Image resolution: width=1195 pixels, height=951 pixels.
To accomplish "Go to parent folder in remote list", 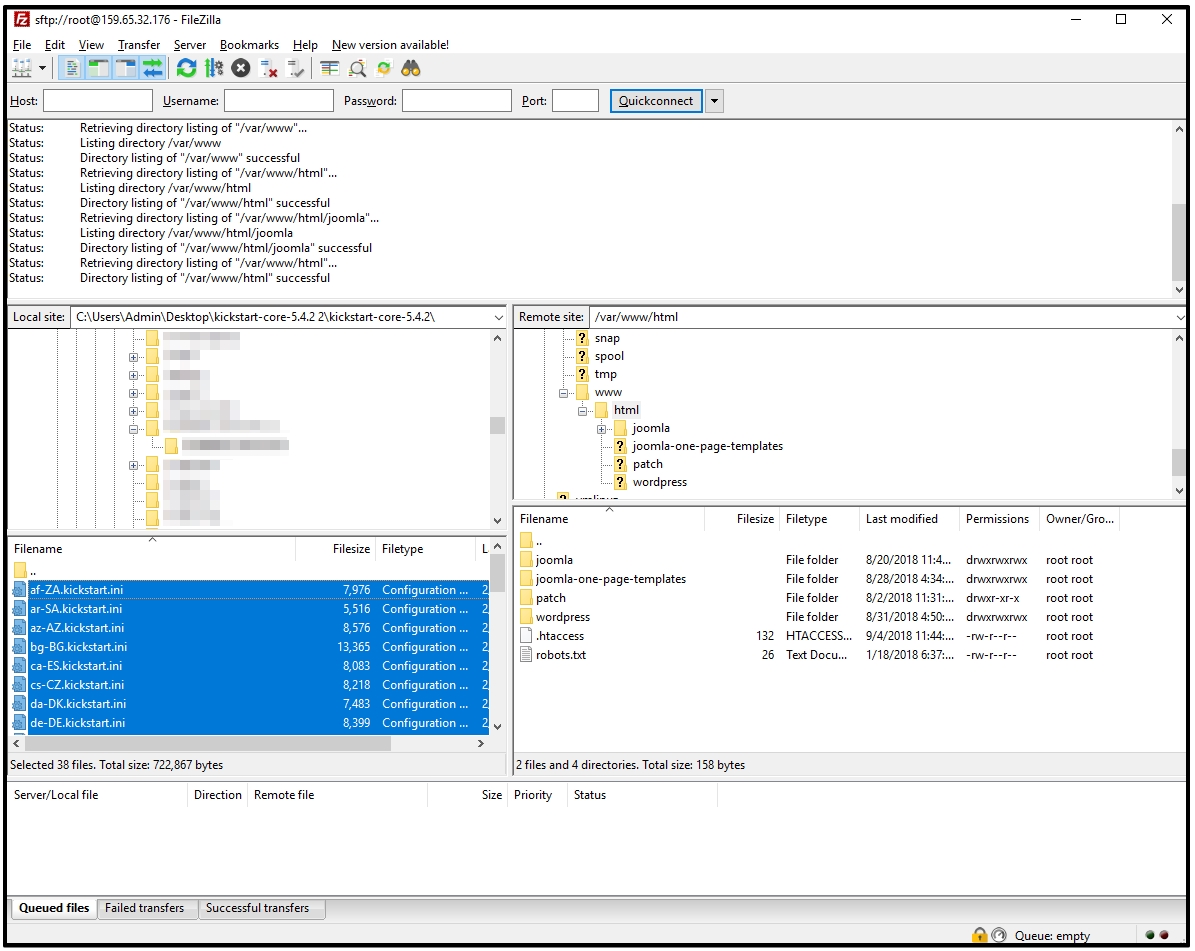I will point(530,541).
